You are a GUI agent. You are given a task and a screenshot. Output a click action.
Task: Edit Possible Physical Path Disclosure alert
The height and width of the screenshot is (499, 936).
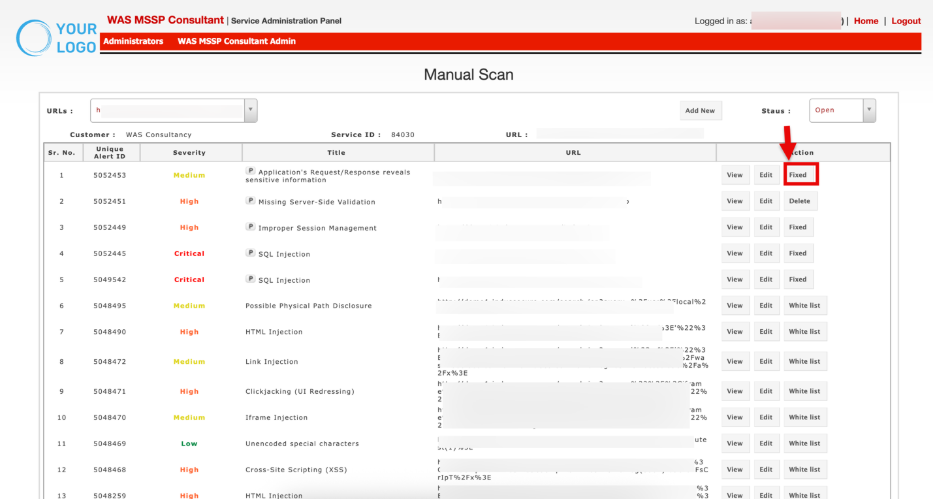[766, 306]
